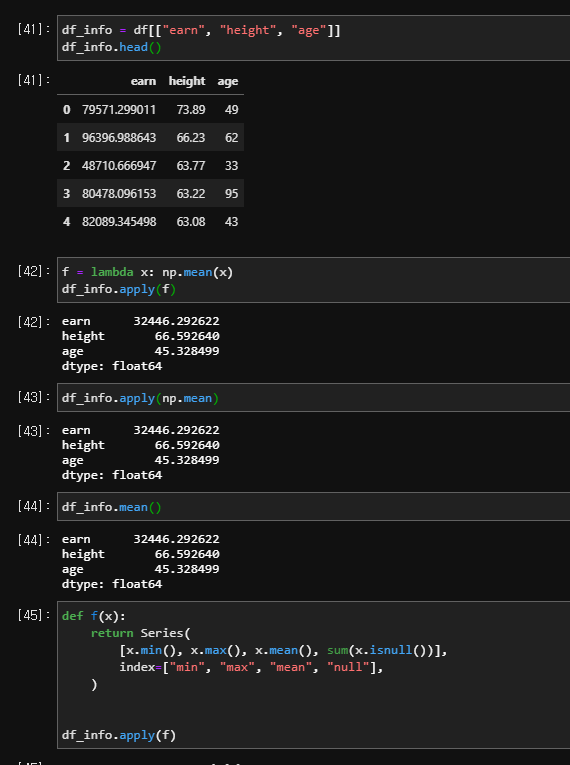Click the df_info.head() line
This screenshot has width=570, height=765.
tap(111, 47)
